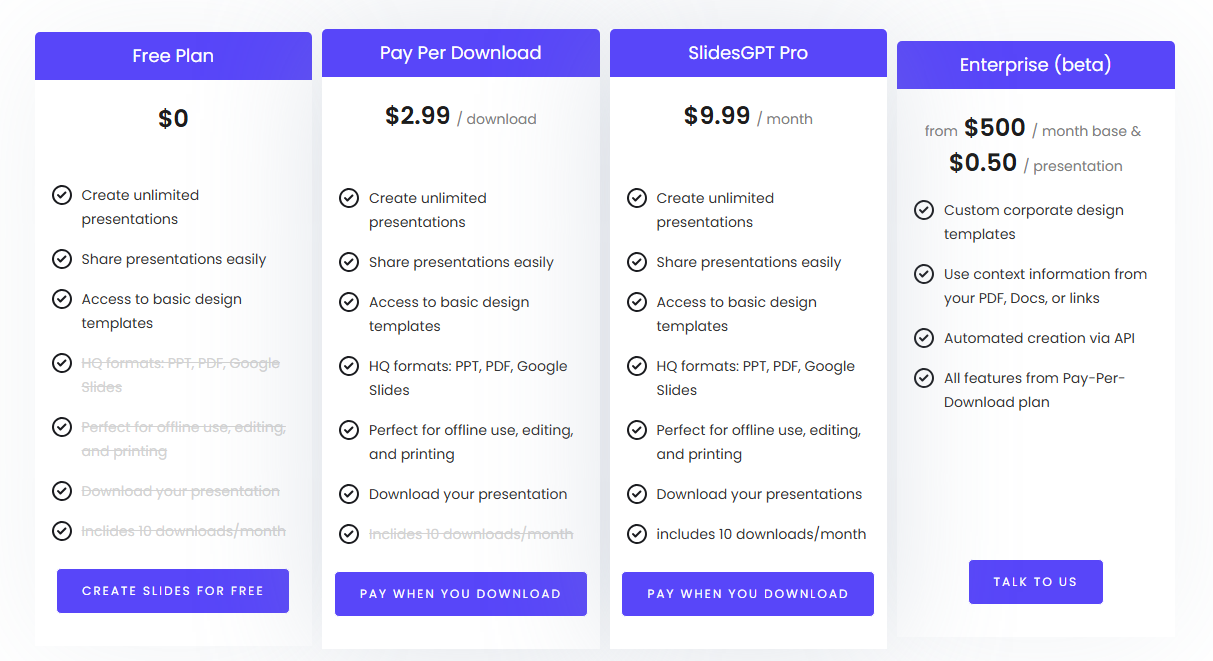The width and height of the screenshot is (1213, 661).
Task: Select the Pay Per Download header
Action: coord(461,53)
